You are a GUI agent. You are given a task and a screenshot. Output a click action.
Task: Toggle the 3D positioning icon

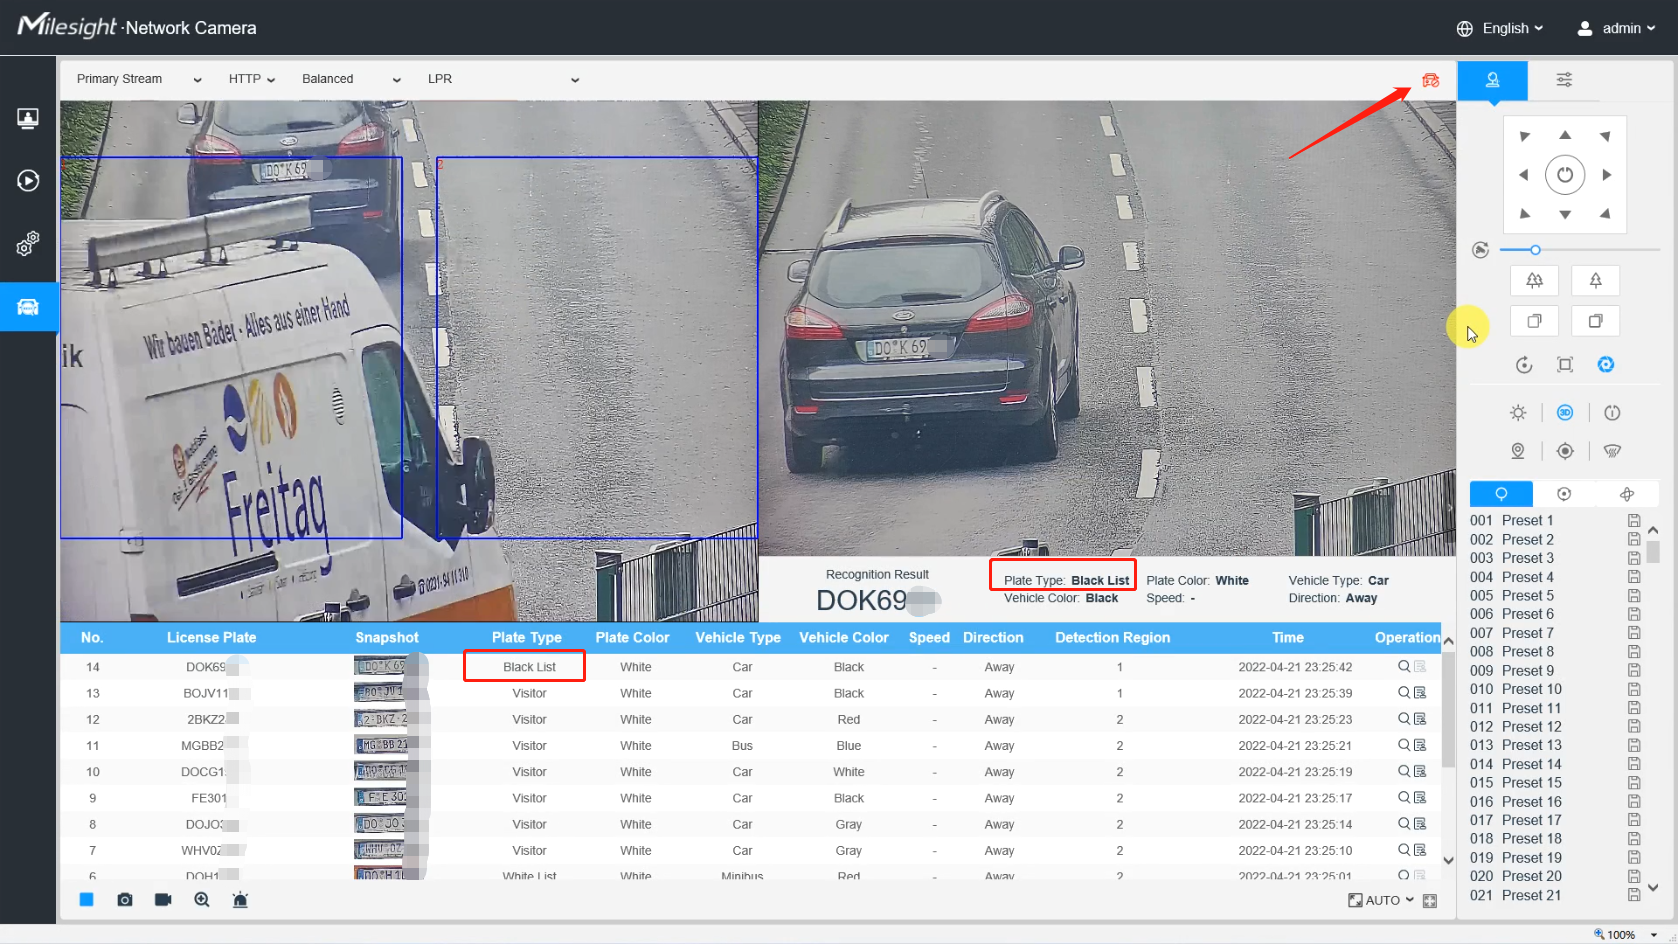[1565, 413]
